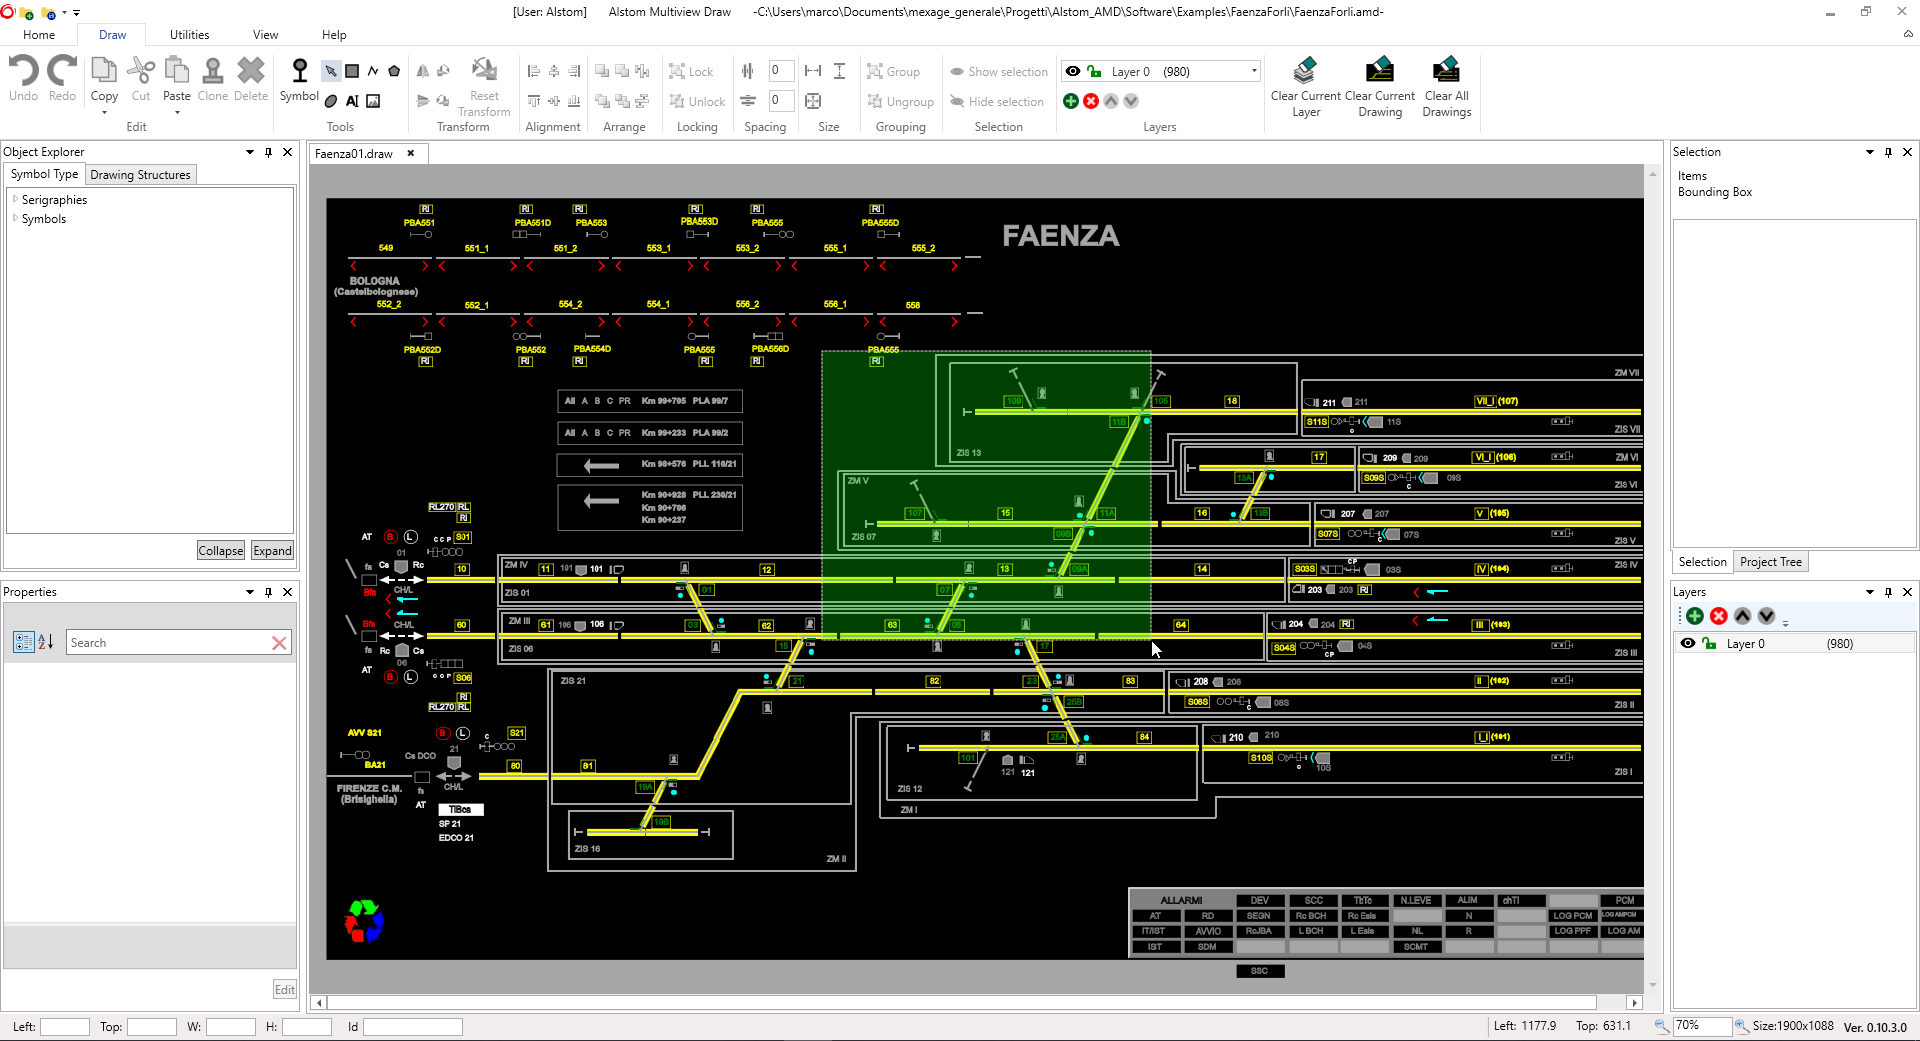Screen dimensions: 1920x1041
Task: Open the Home ribbon tab
Action: pos(39,34)
